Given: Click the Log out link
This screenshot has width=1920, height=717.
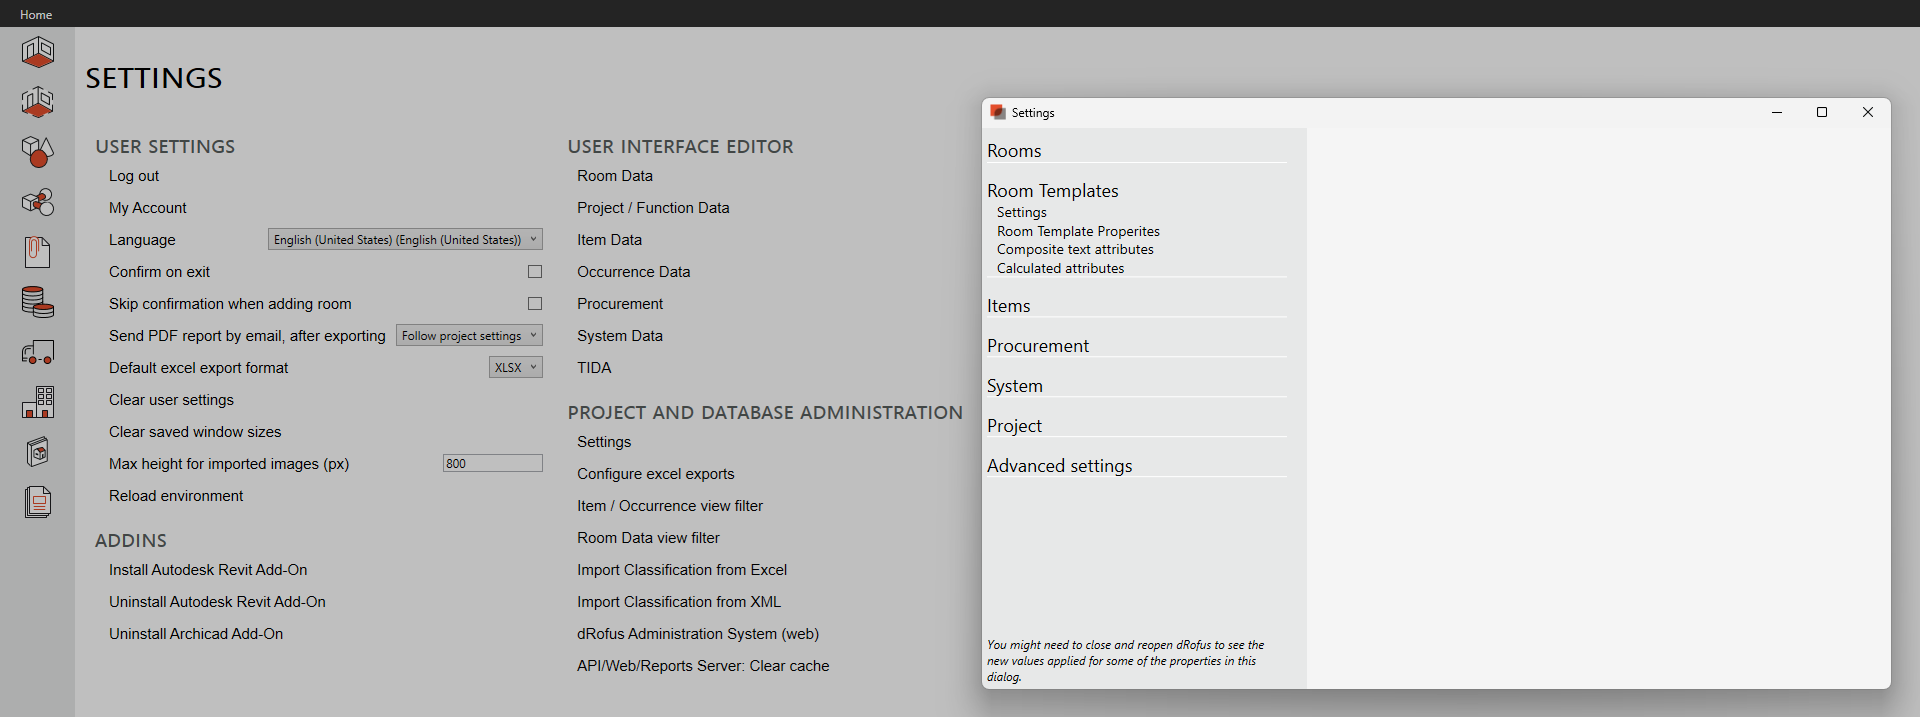Looking at the screenshot, I should 134,176.
